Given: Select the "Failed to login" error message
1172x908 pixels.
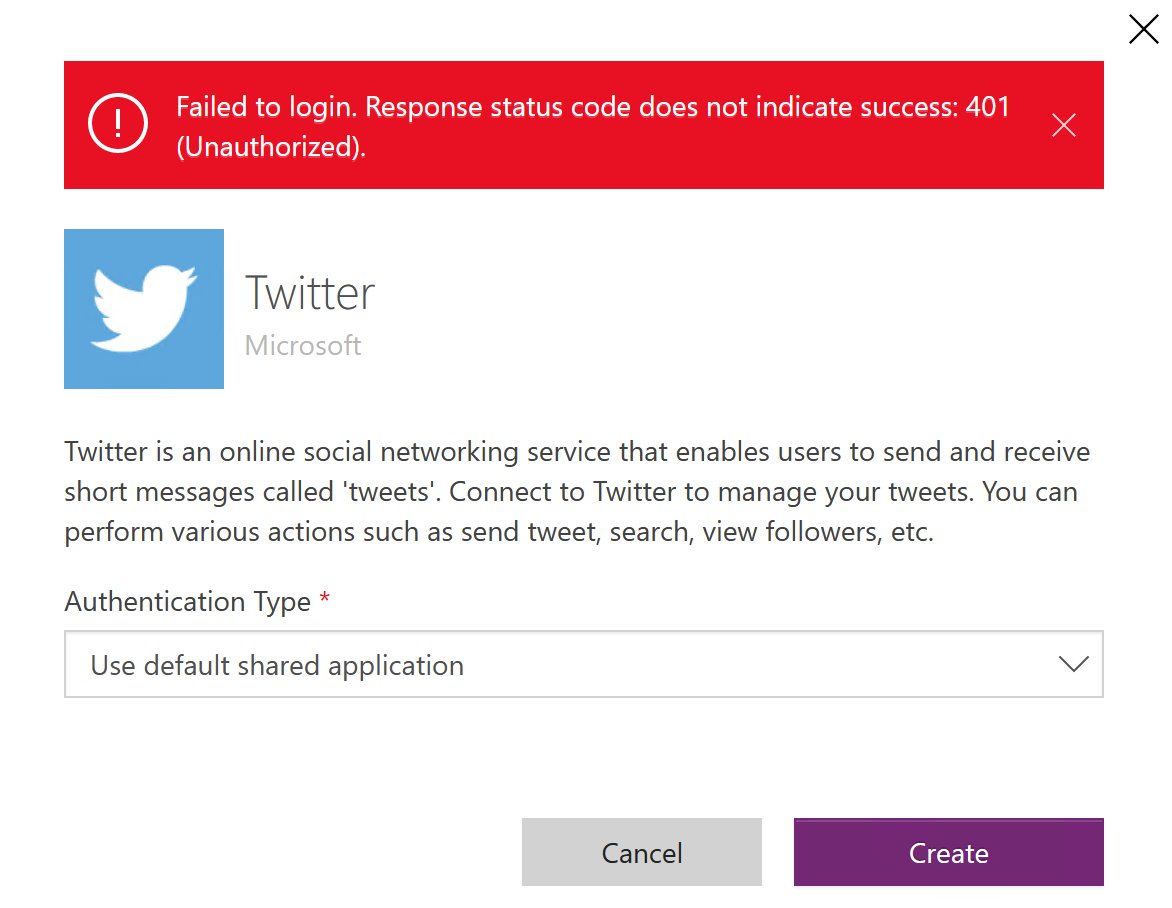Looking at the screenshot, I should pos(593,126).
